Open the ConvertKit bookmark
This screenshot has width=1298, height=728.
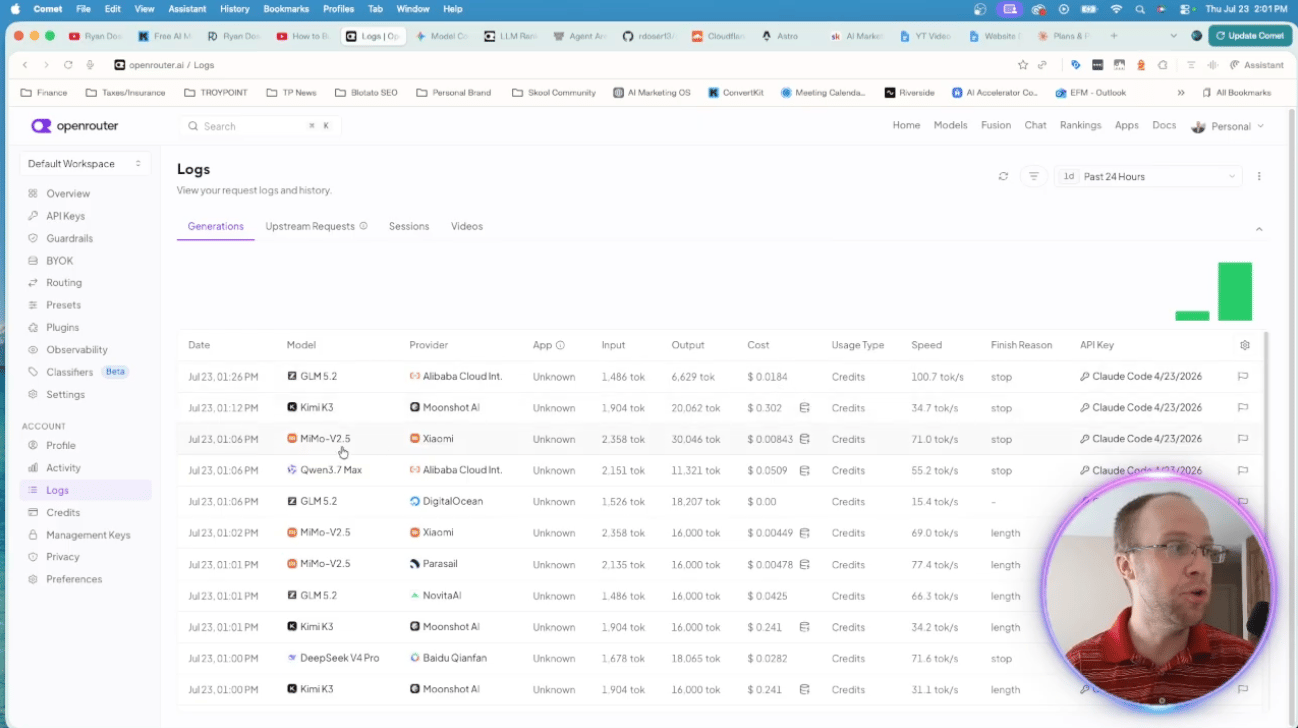(x=736, y=93)
